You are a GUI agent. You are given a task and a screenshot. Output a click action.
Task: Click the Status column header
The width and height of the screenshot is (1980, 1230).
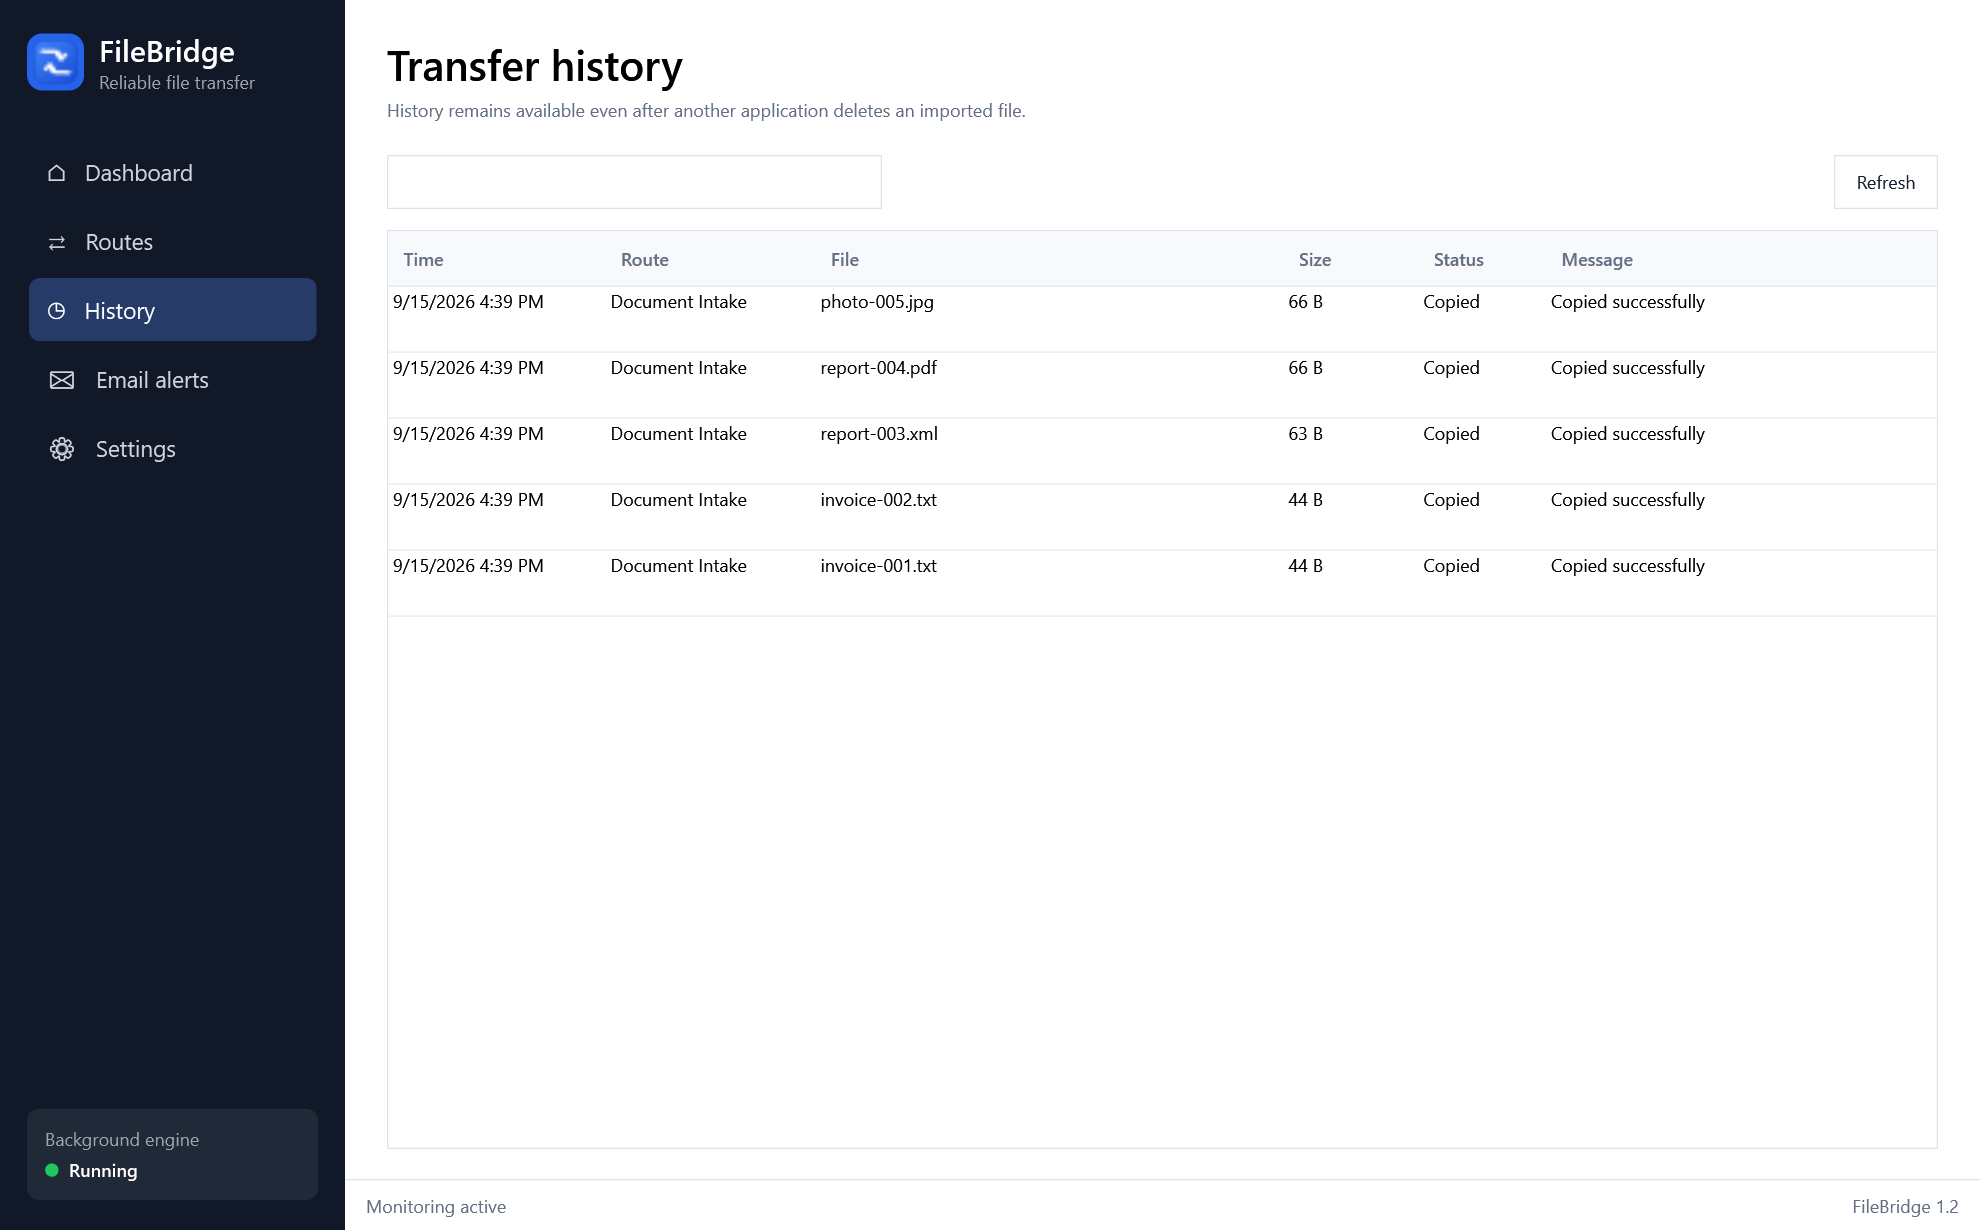coord(1458,260)
